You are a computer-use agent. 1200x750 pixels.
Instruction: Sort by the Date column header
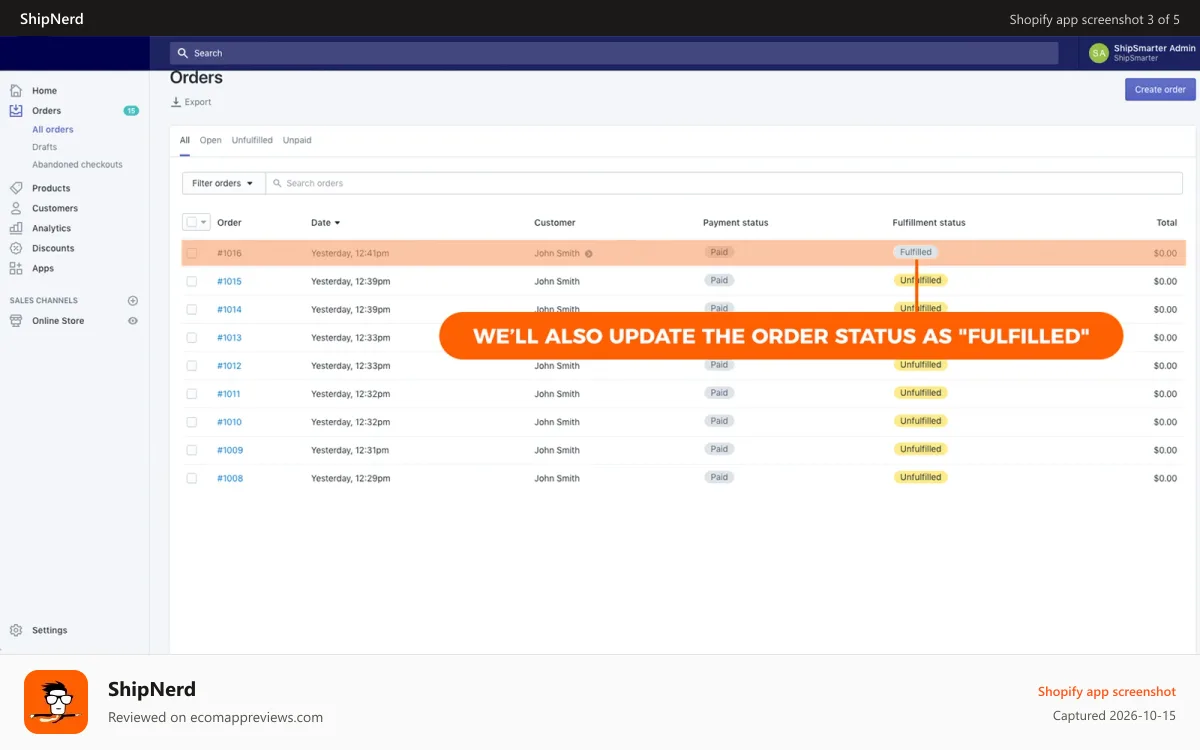325,223
